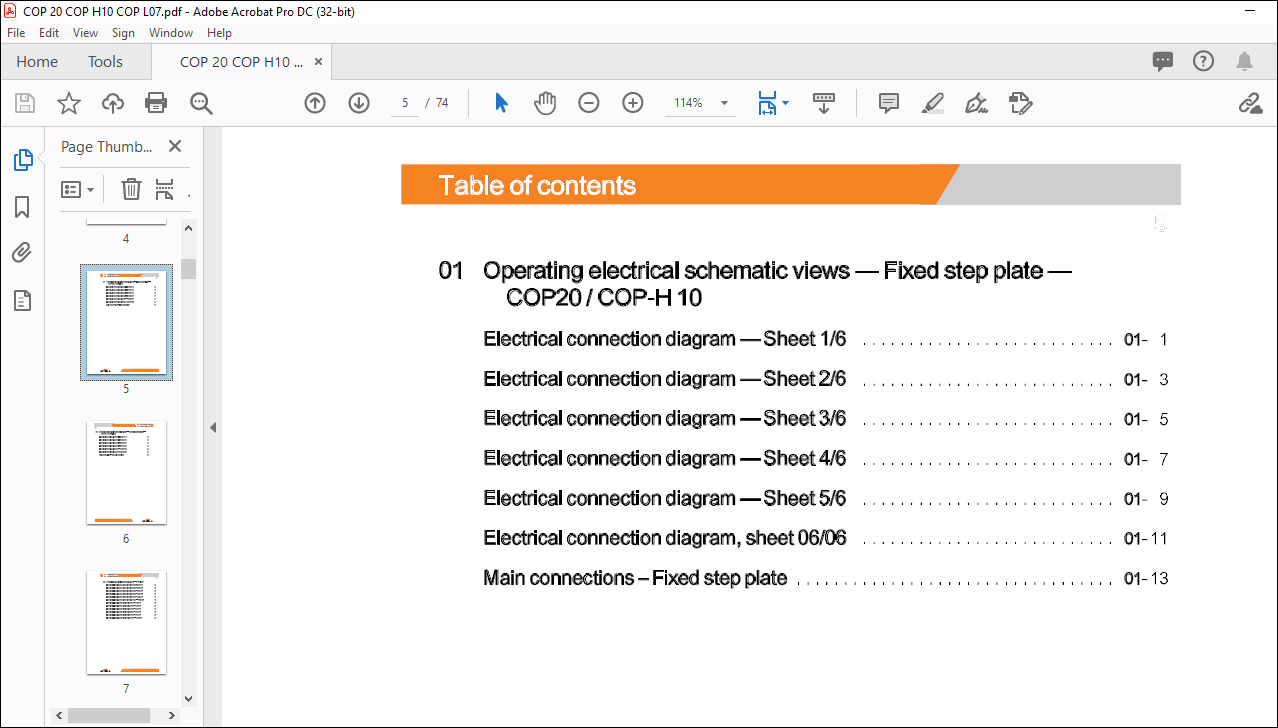This screenshot has width=1278, height=728.
Task: Open the find text magnifier tool
Action: [x=202, y=103]
